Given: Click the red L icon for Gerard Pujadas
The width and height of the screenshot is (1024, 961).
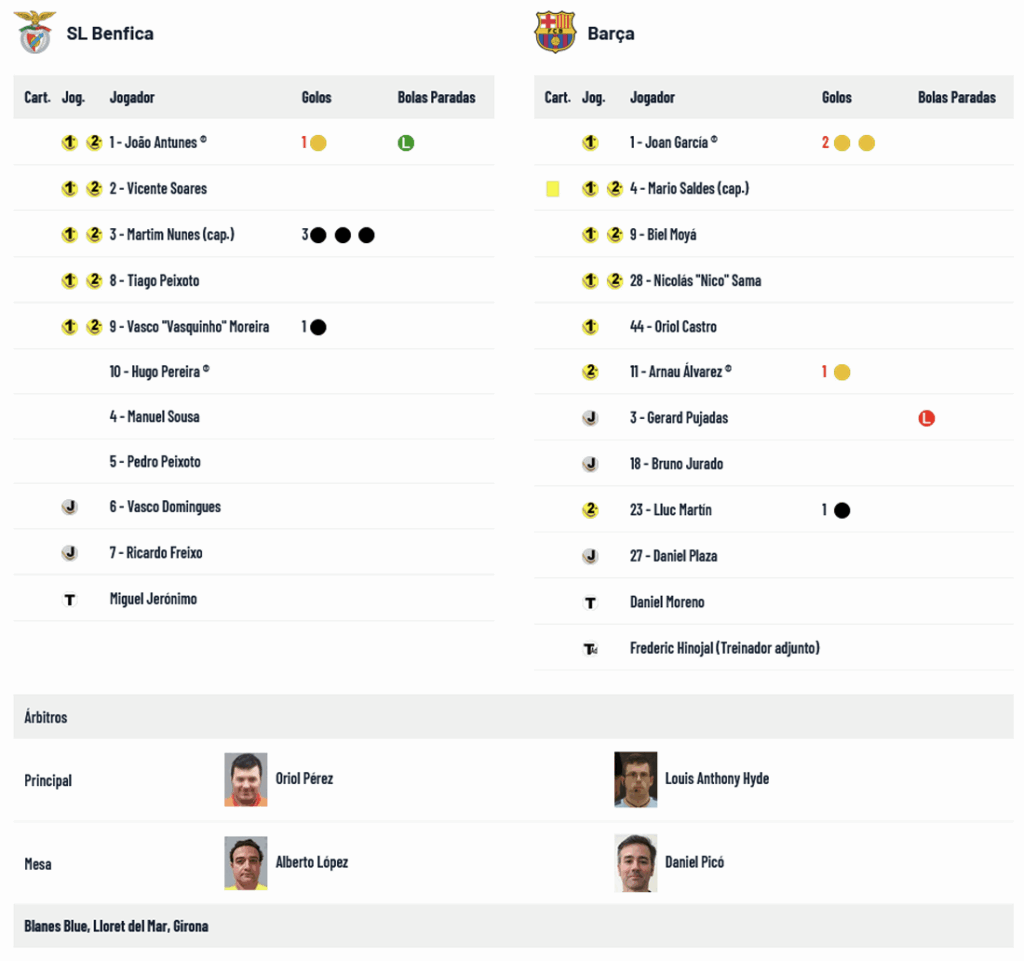Looking at the screenshot, I should click(926, 419).
